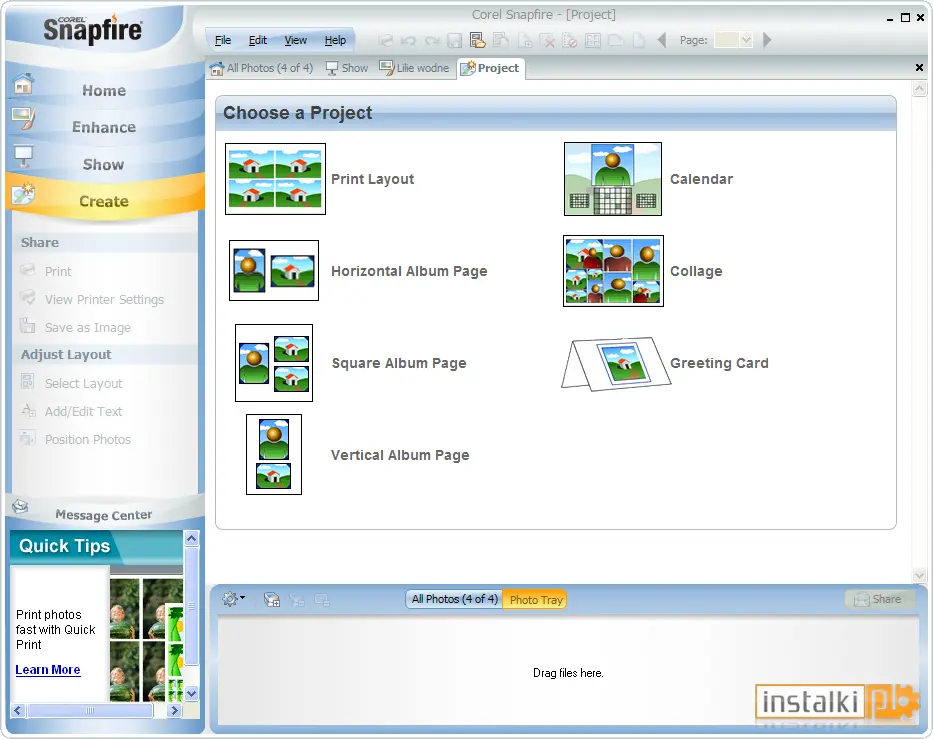933x739 pixels.
Task: Click Quick Tips scroll up arrow
Action: pos(192,538)
